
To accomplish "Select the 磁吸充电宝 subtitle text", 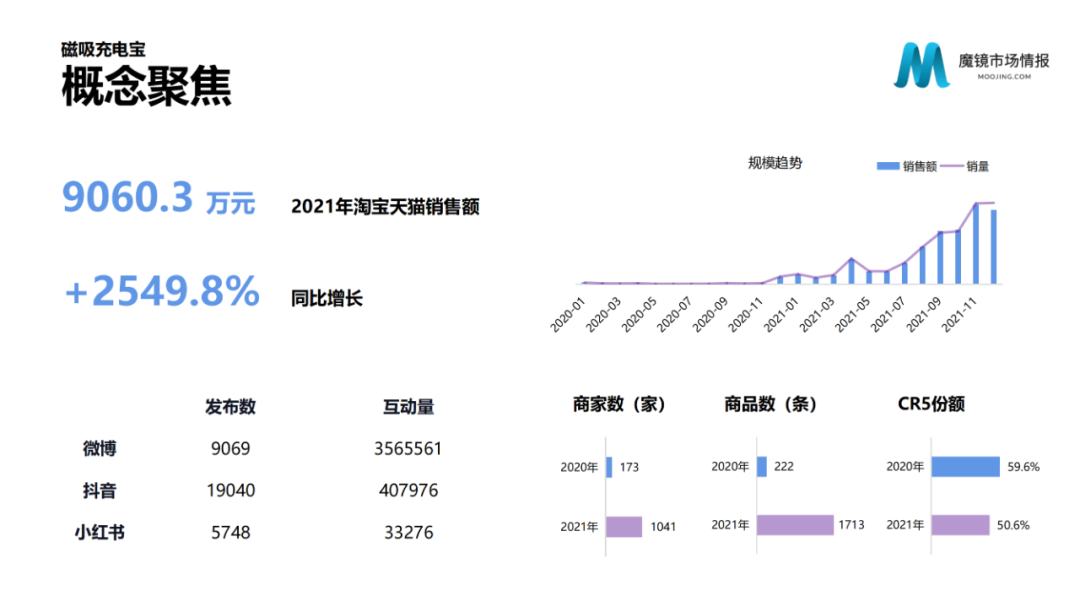I will 103,50.
